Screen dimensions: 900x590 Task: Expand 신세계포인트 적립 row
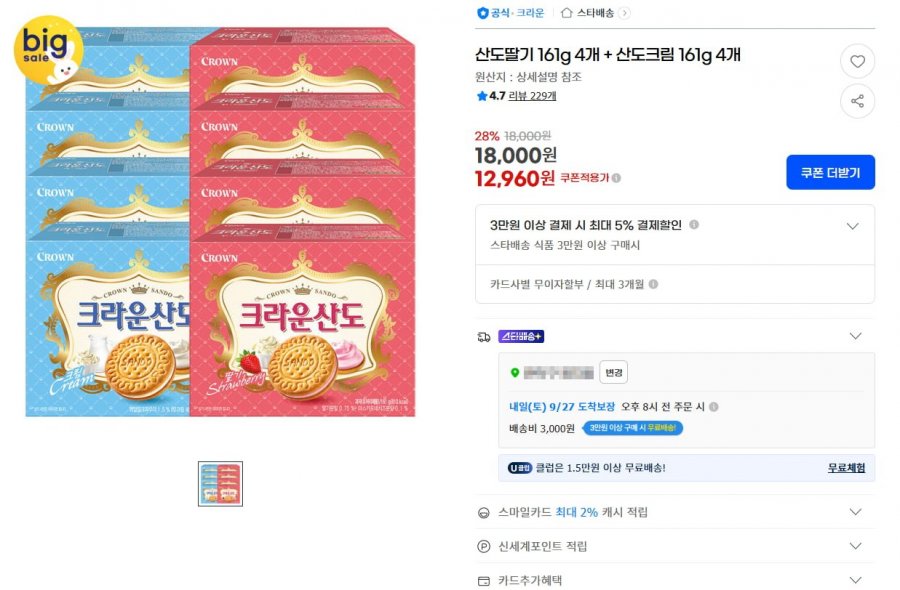click(855, 546)
